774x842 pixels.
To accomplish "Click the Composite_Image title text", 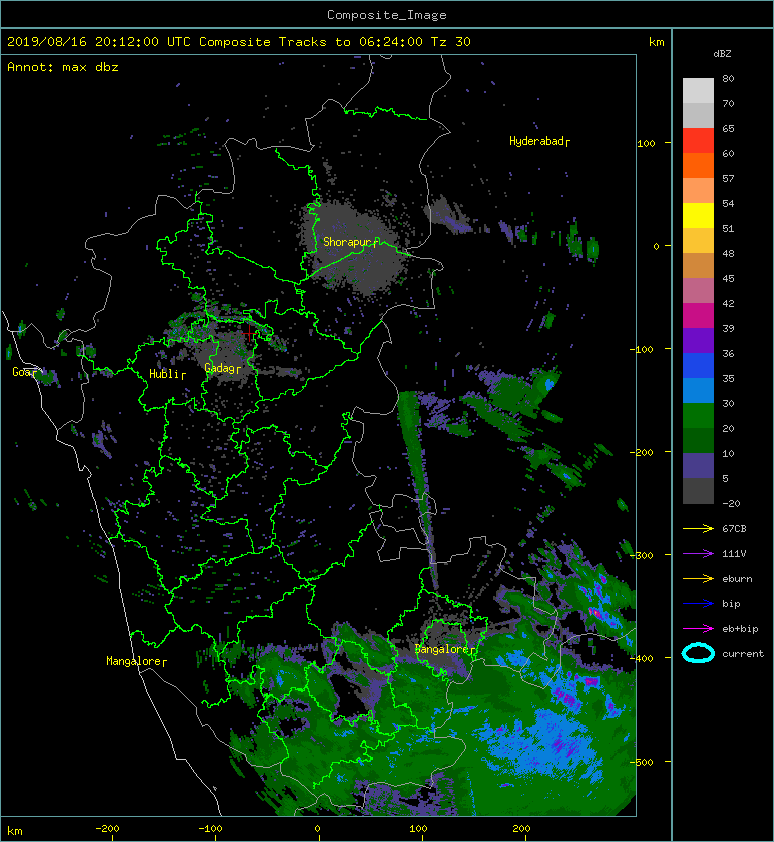I will [x=387, y=15].
